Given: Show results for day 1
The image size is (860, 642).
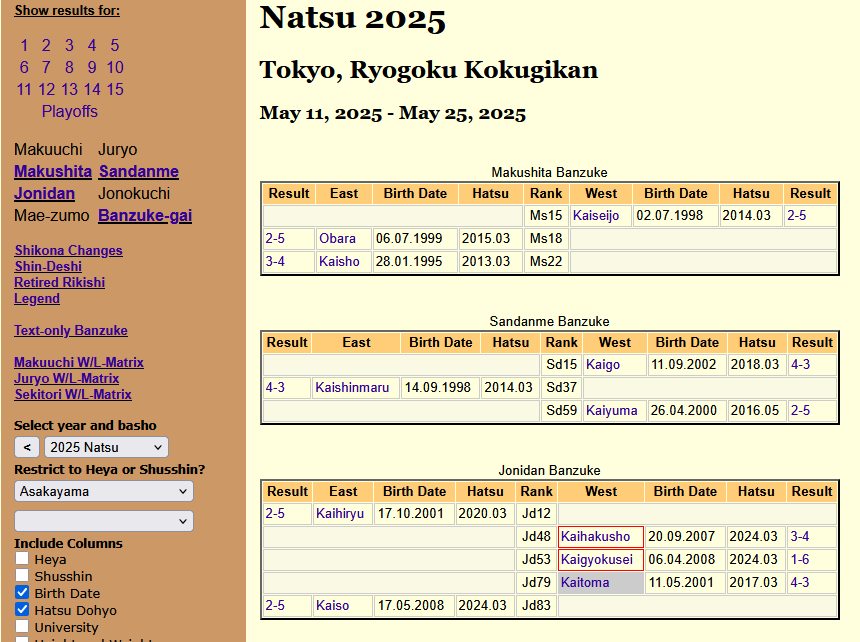Looking at the screenshot, I should pos(24,45).
